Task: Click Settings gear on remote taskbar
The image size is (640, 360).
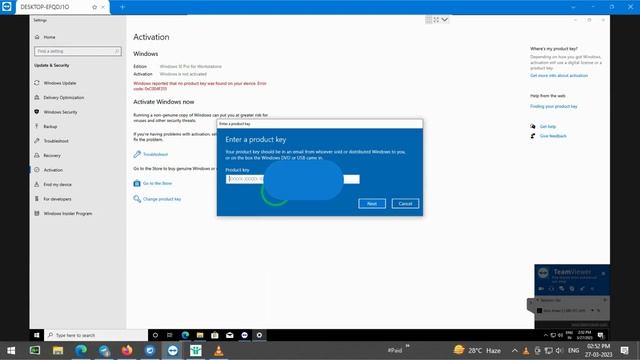Action: click(x=259, y=335)
